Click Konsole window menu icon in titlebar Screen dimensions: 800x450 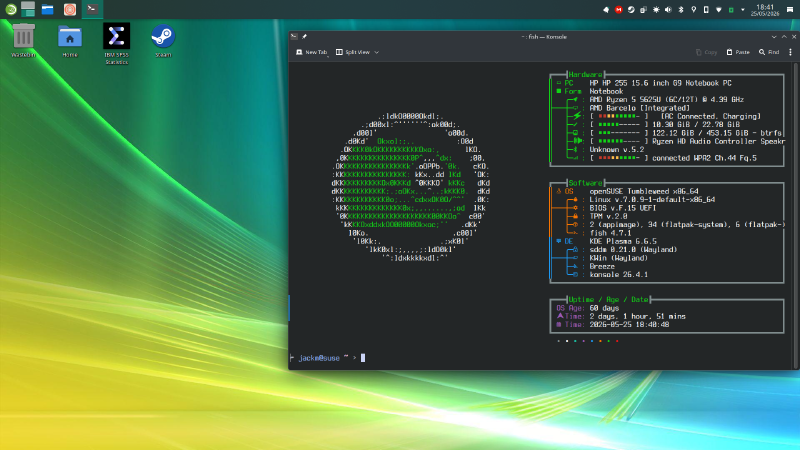(294, 37)
